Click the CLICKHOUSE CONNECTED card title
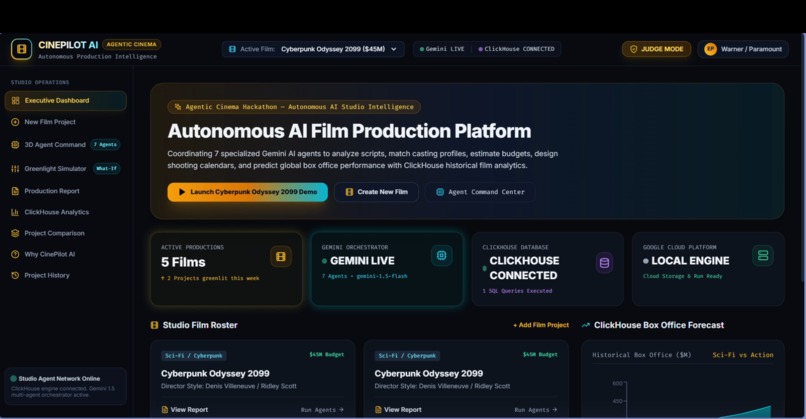Viewport: 806px width, 419px height. pyautogui.click(x=524, y=268)
